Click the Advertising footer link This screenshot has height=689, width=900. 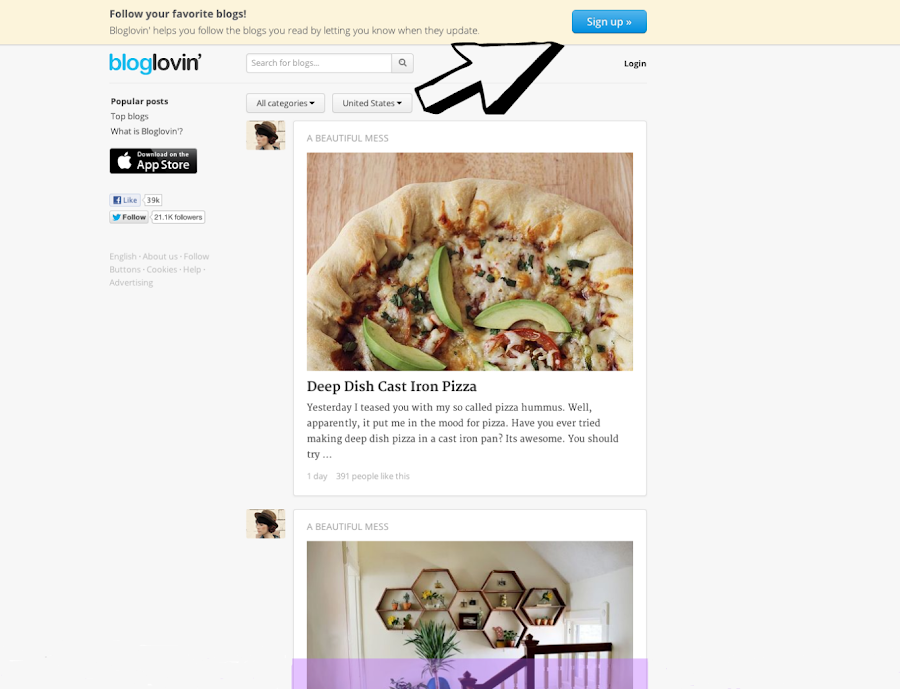pos(131,282)
